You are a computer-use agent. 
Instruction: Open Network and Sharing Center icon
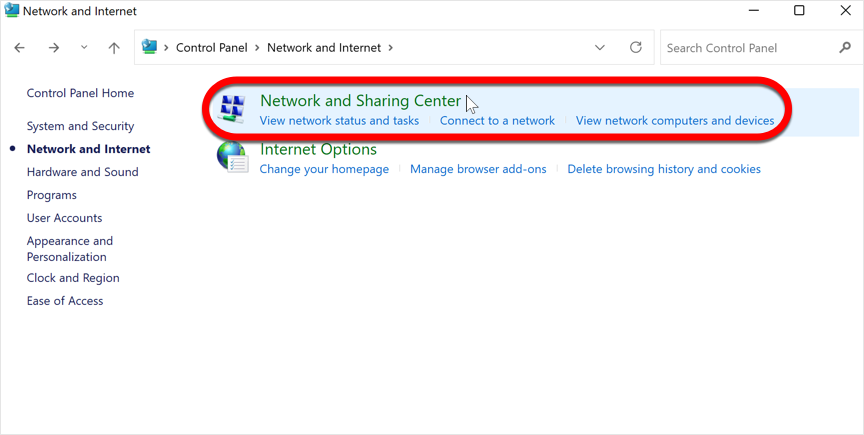pos(231,109)
